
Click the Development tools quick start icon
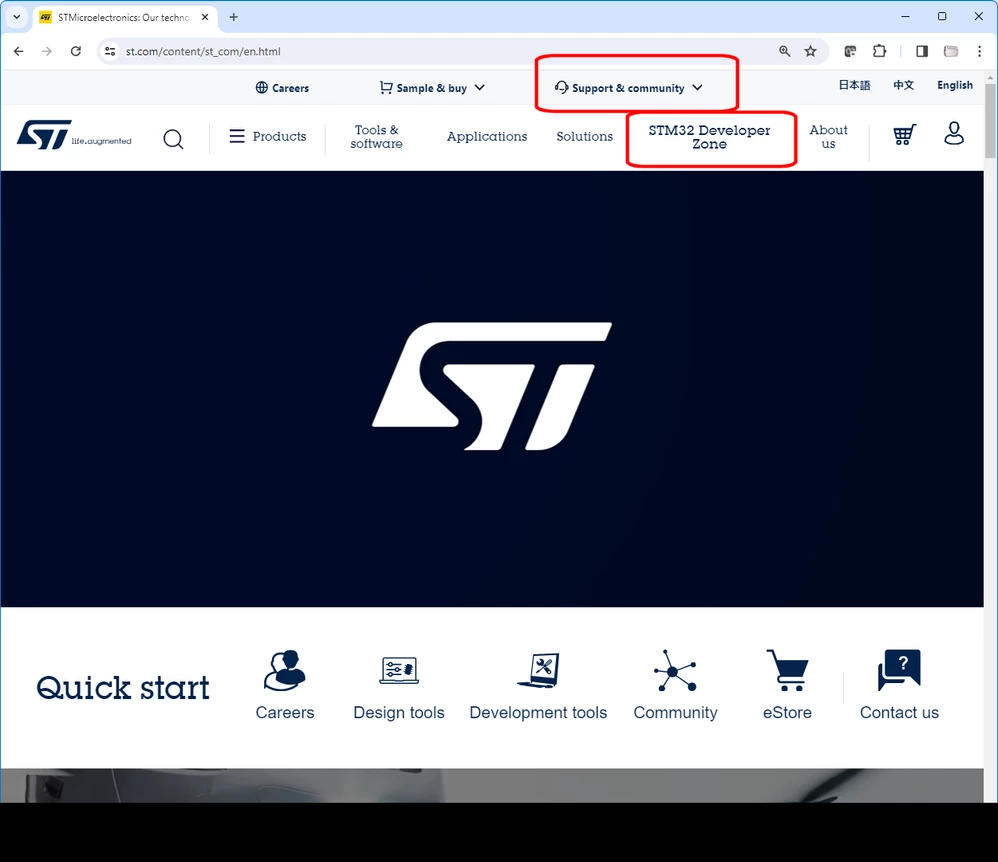[538, 670]
